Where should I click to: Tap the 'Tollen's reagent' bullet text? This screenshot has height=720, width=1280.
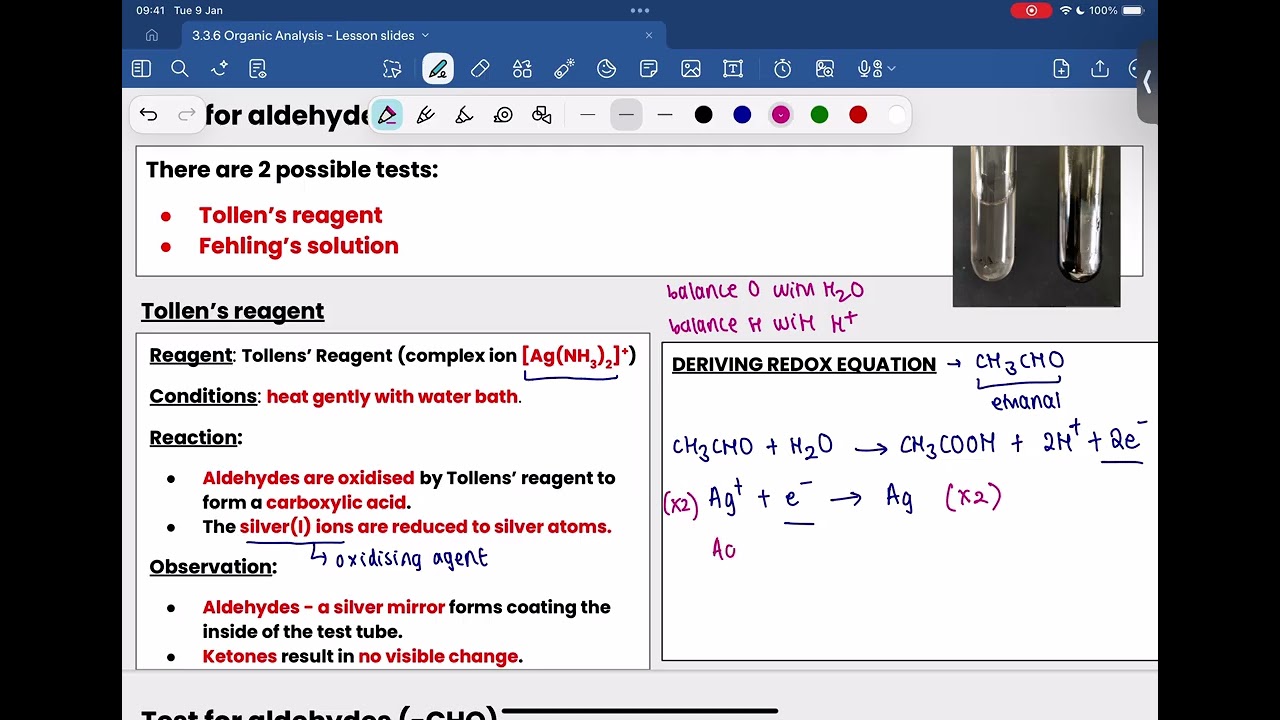pyautogui.click(x=290, y=215)
